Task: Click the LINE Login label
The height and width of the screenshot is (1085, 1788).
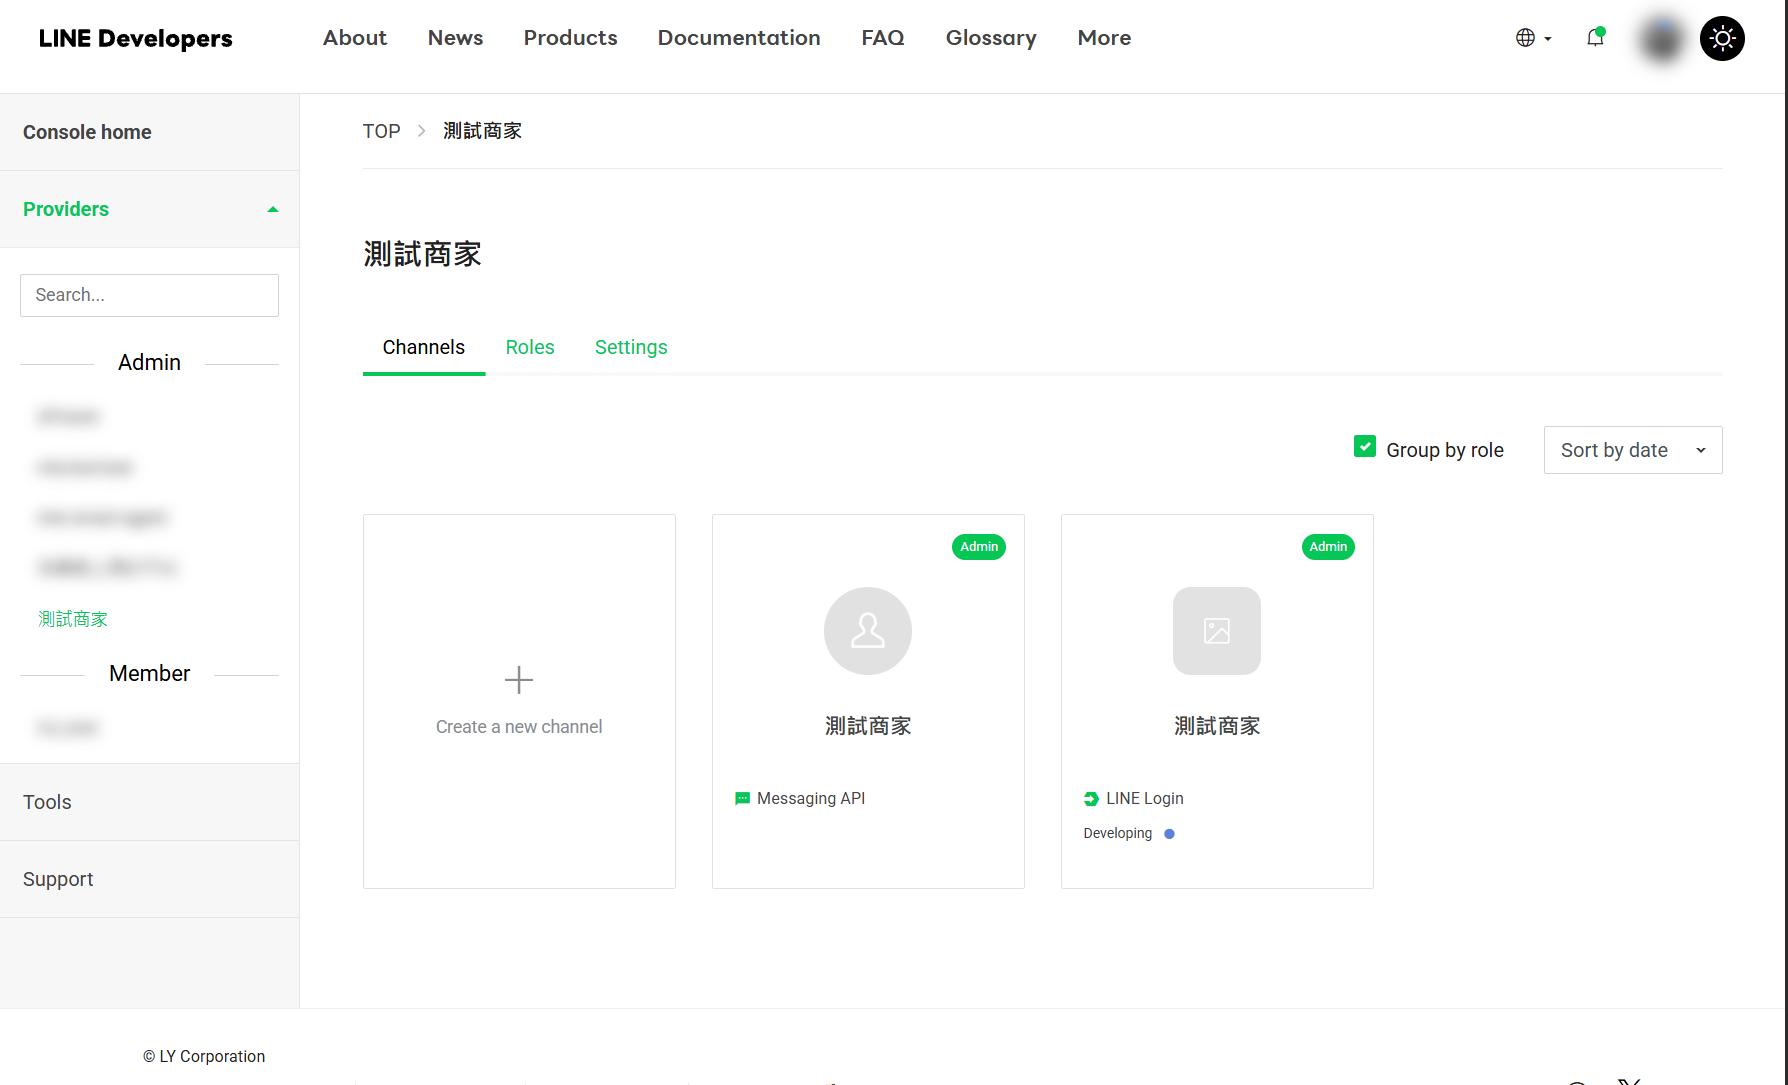Action: point(1145,799)
